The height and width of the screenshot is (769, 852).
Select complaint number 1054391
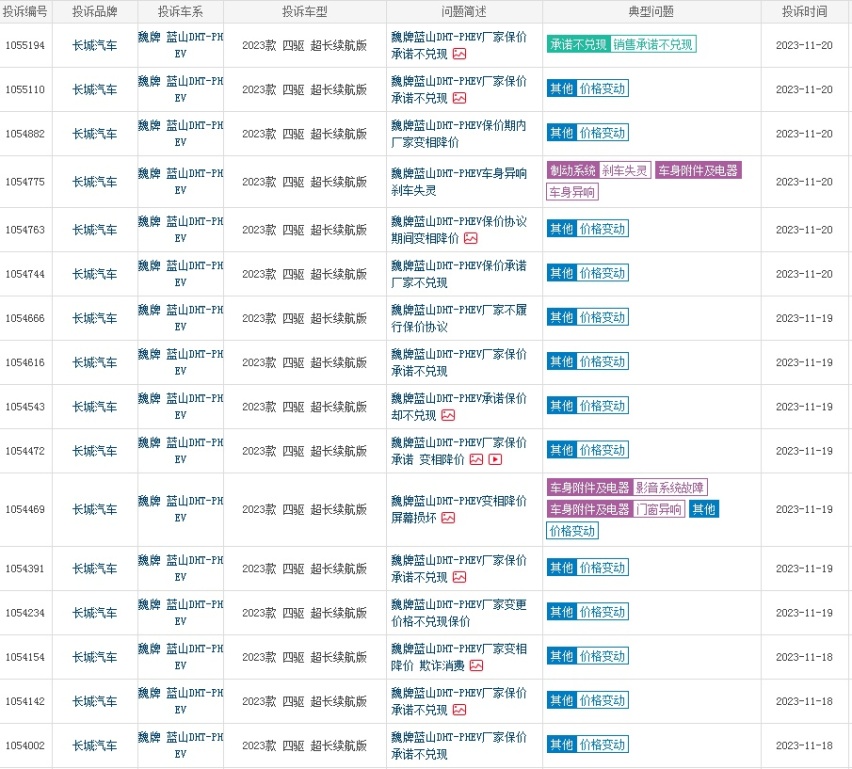click(x=25, y=568)
